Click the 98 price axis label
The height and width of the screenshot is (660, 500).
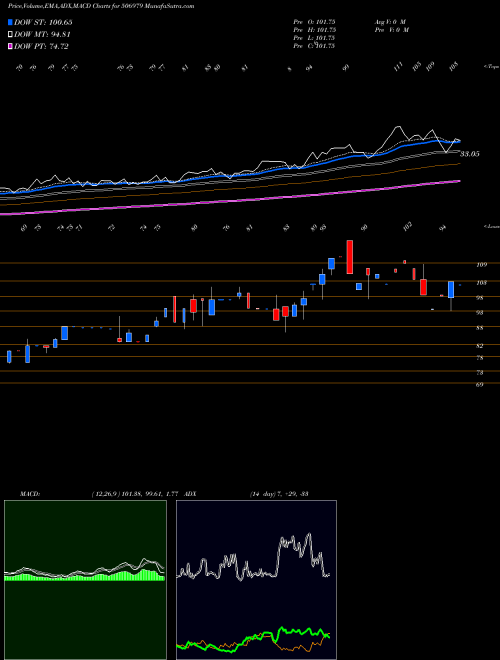pos(479,298)
